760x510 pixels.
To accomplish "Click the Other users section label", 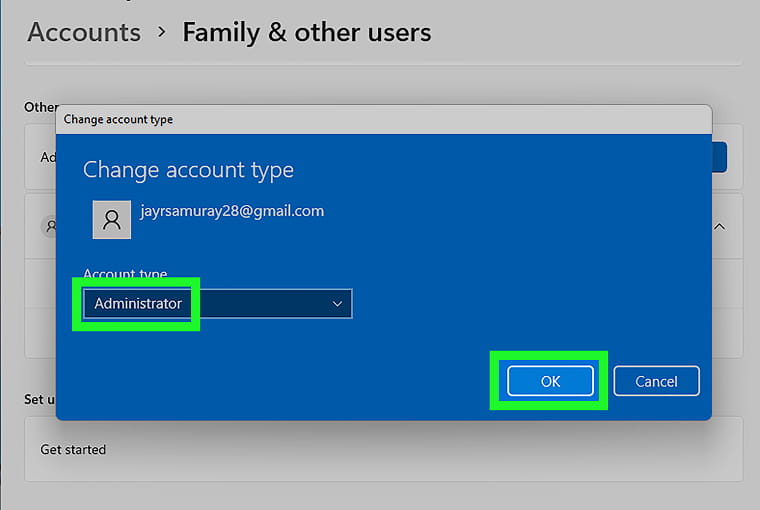I will (40, 107).
